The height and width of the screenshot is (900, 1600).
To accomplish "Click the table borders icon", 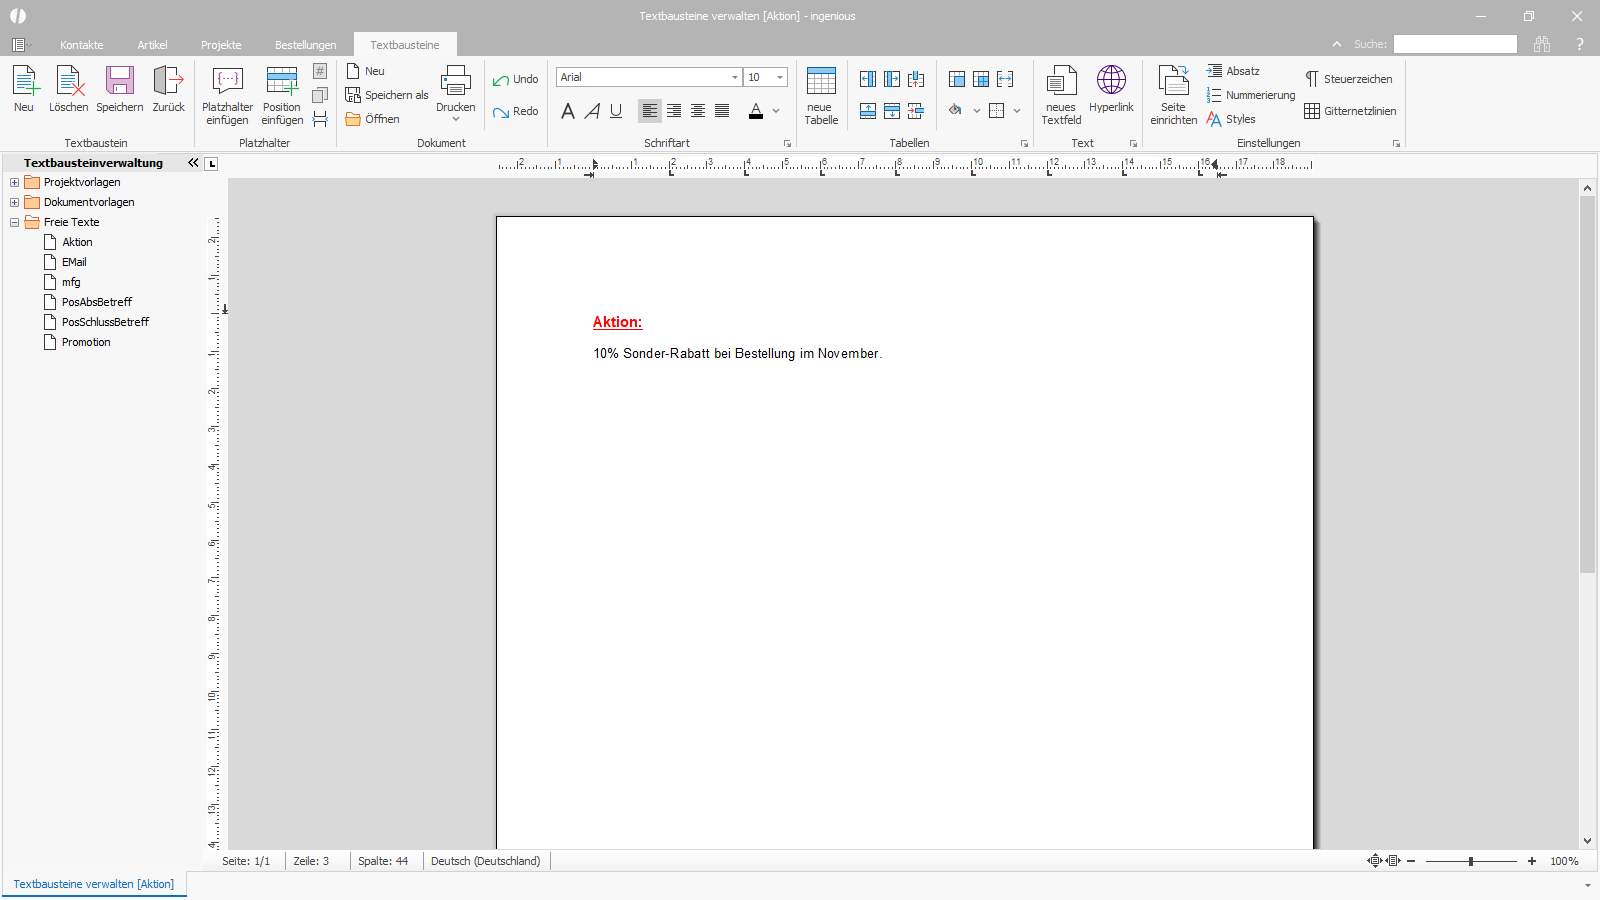I will click(x=997, y=111).
